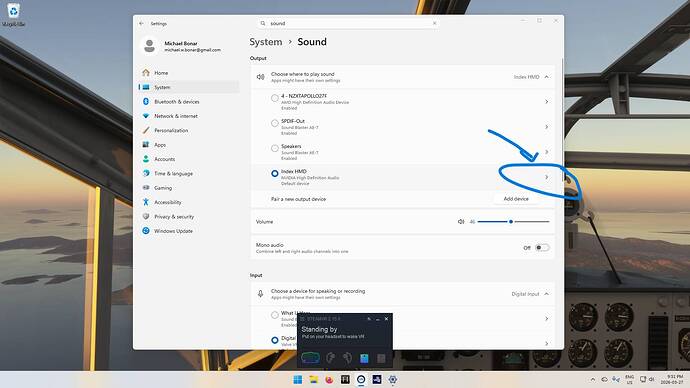Open the OneDrive cloud tray icon
The height and width of the screenshot is (388, 690).
605,380
